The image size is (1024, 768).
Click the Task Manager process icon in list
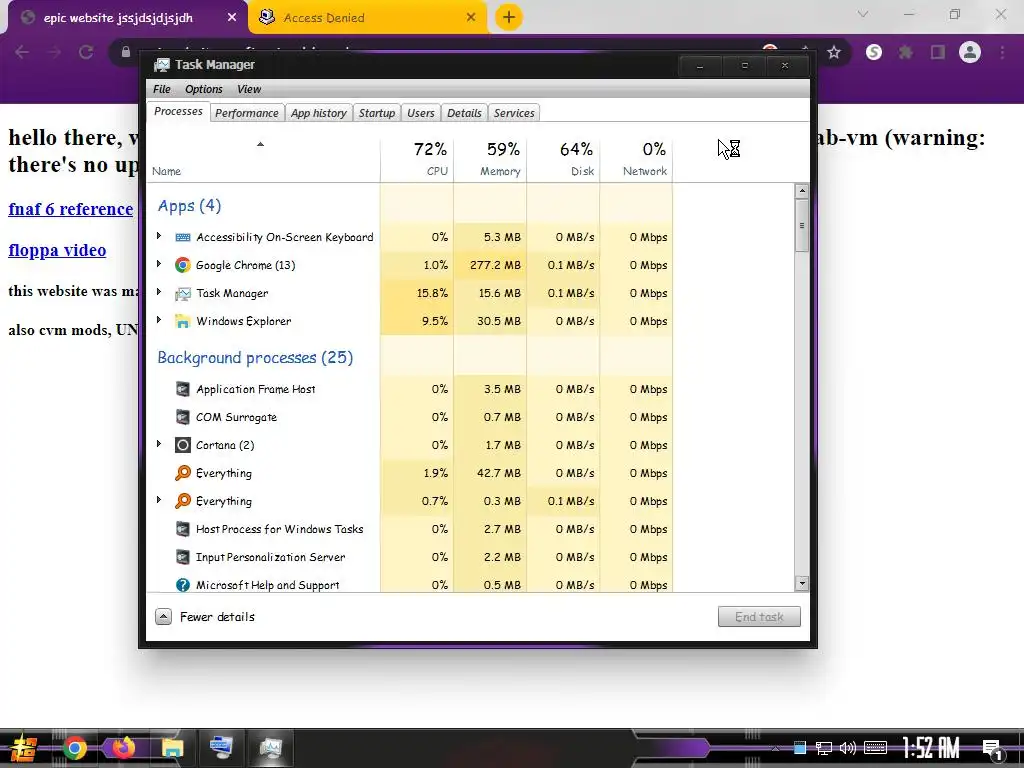coord(183,293)
